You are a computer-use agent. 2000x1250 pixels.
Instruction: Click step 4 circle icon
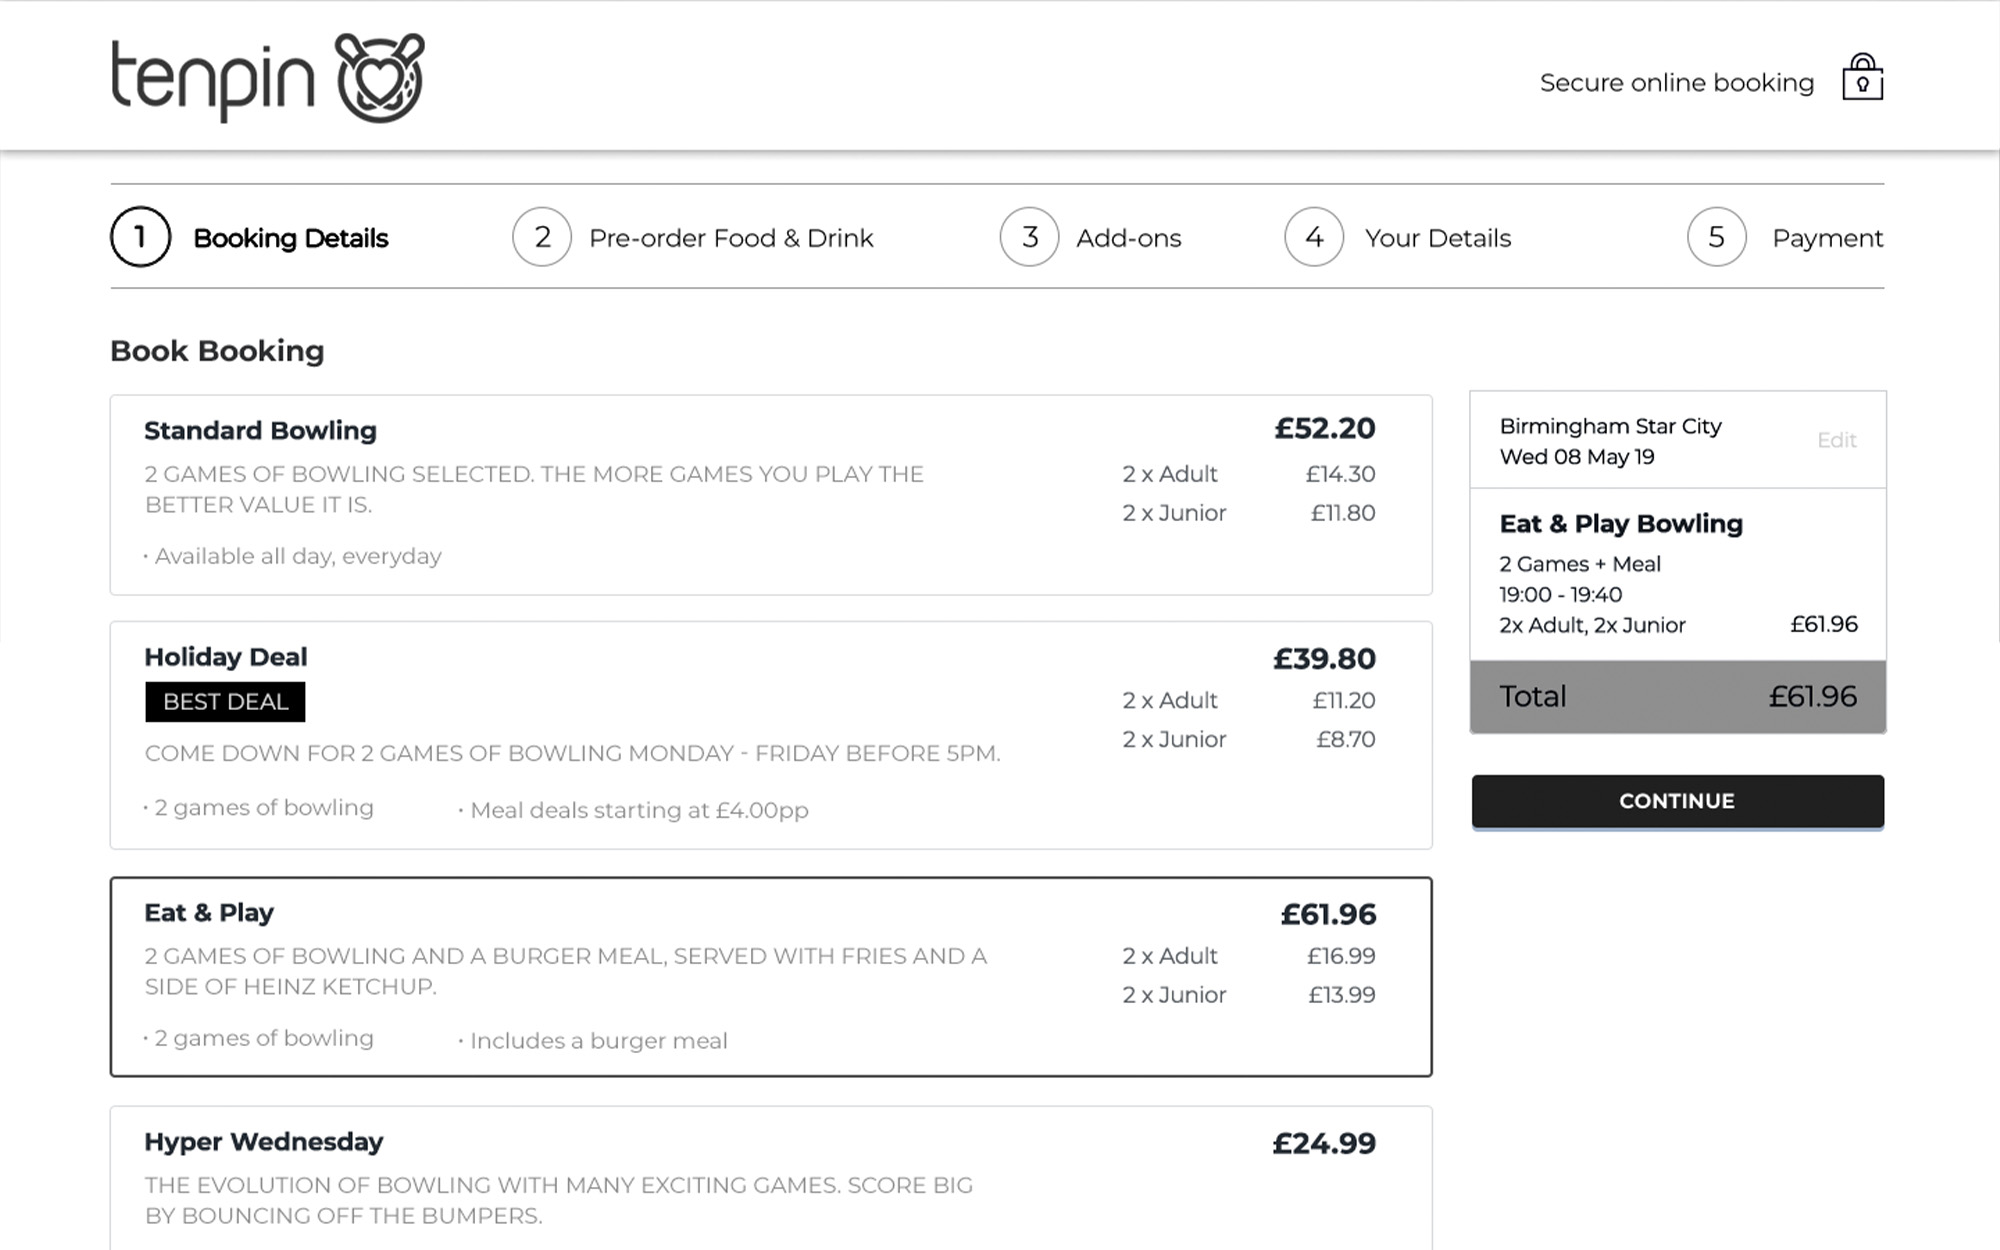click(x=1314, y=237)
